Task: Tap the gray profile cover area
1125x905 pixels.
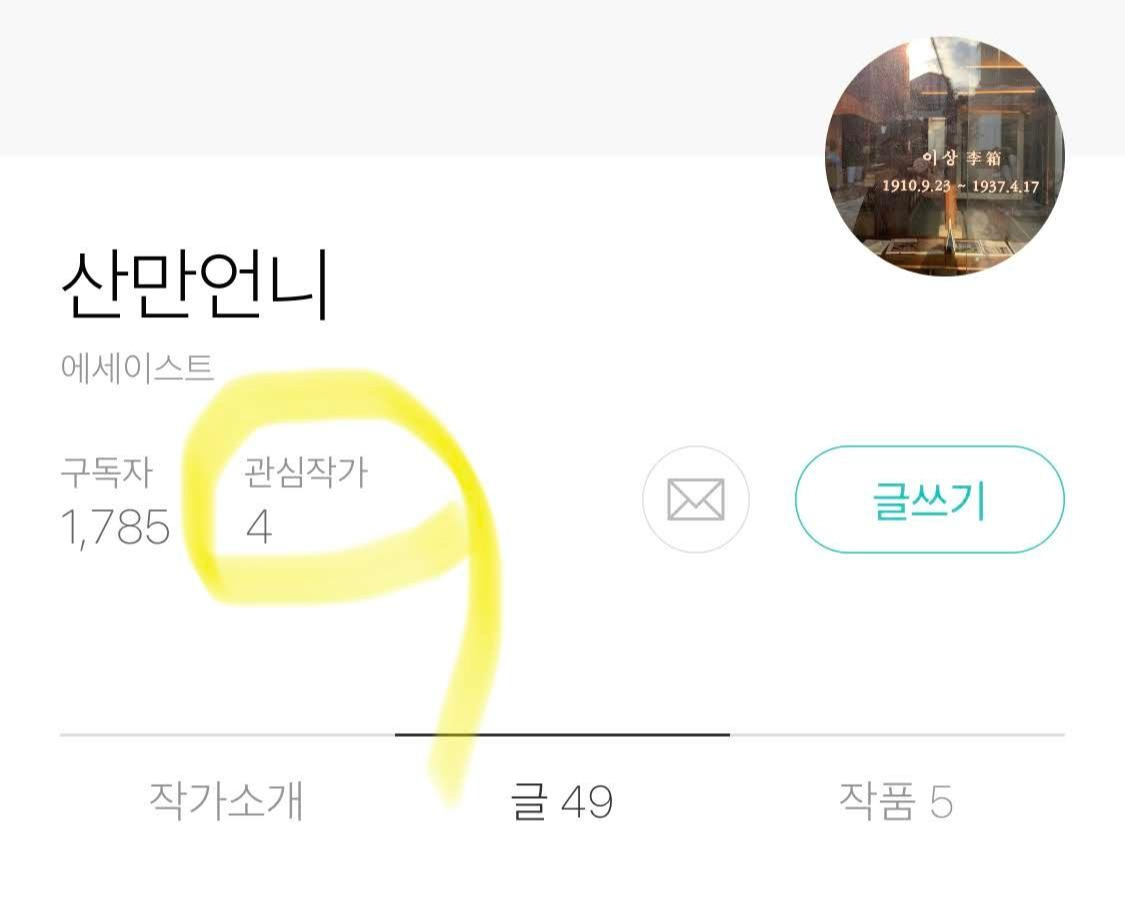Action: click(x=409, y=75)
